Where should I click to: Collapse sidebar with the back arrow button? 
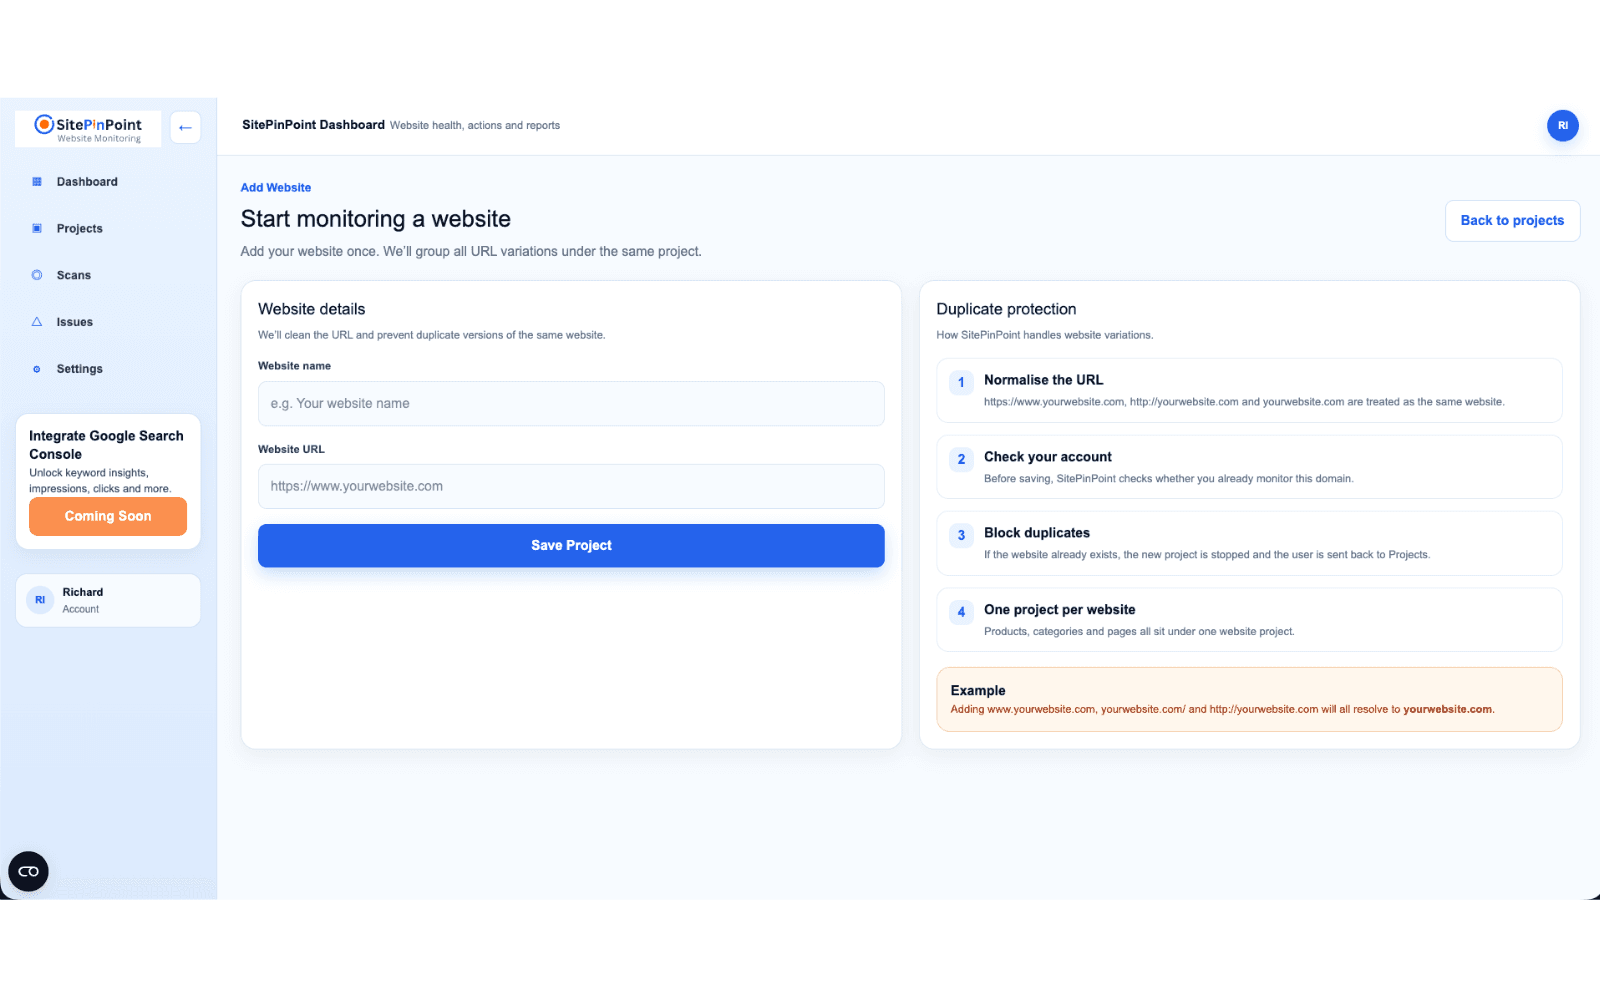pyautogui.click(x=185, y=128)
